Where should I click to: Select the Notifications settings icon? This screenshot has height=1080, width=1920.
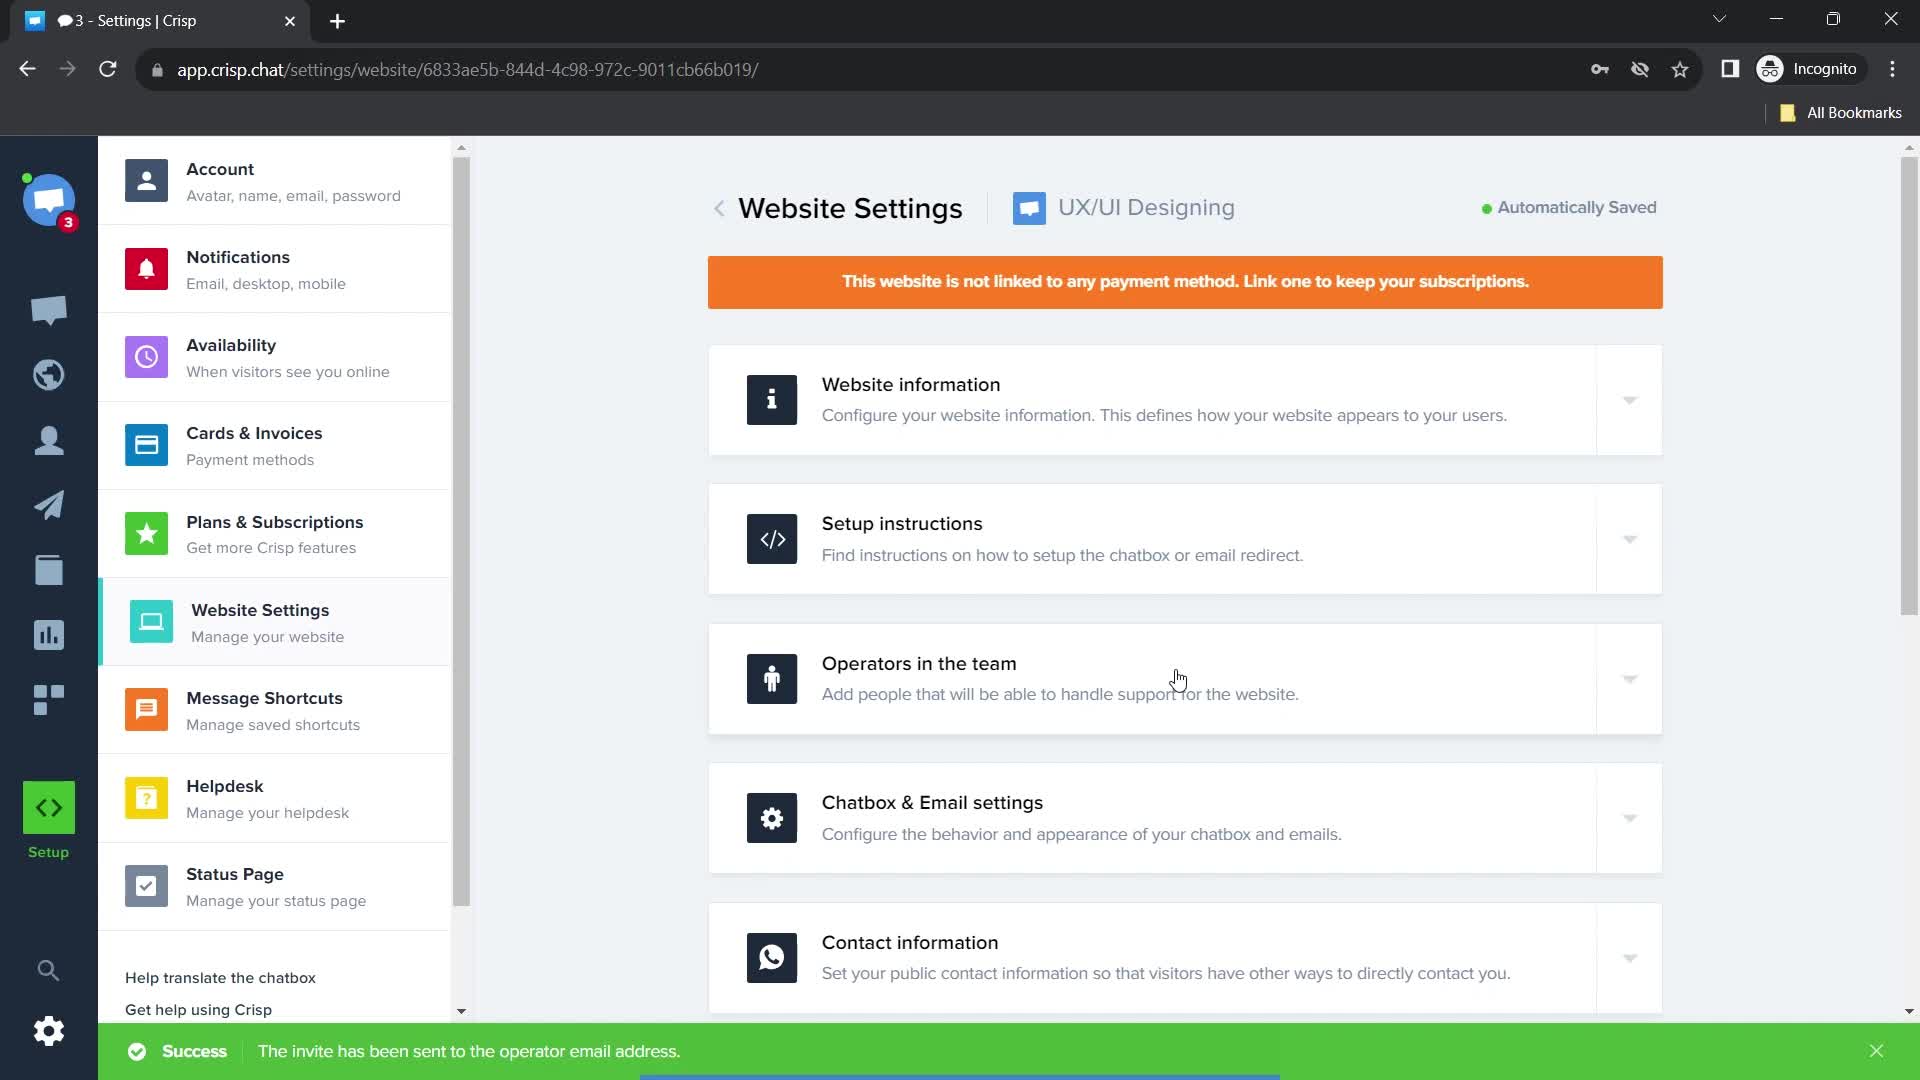pos(145,269)
